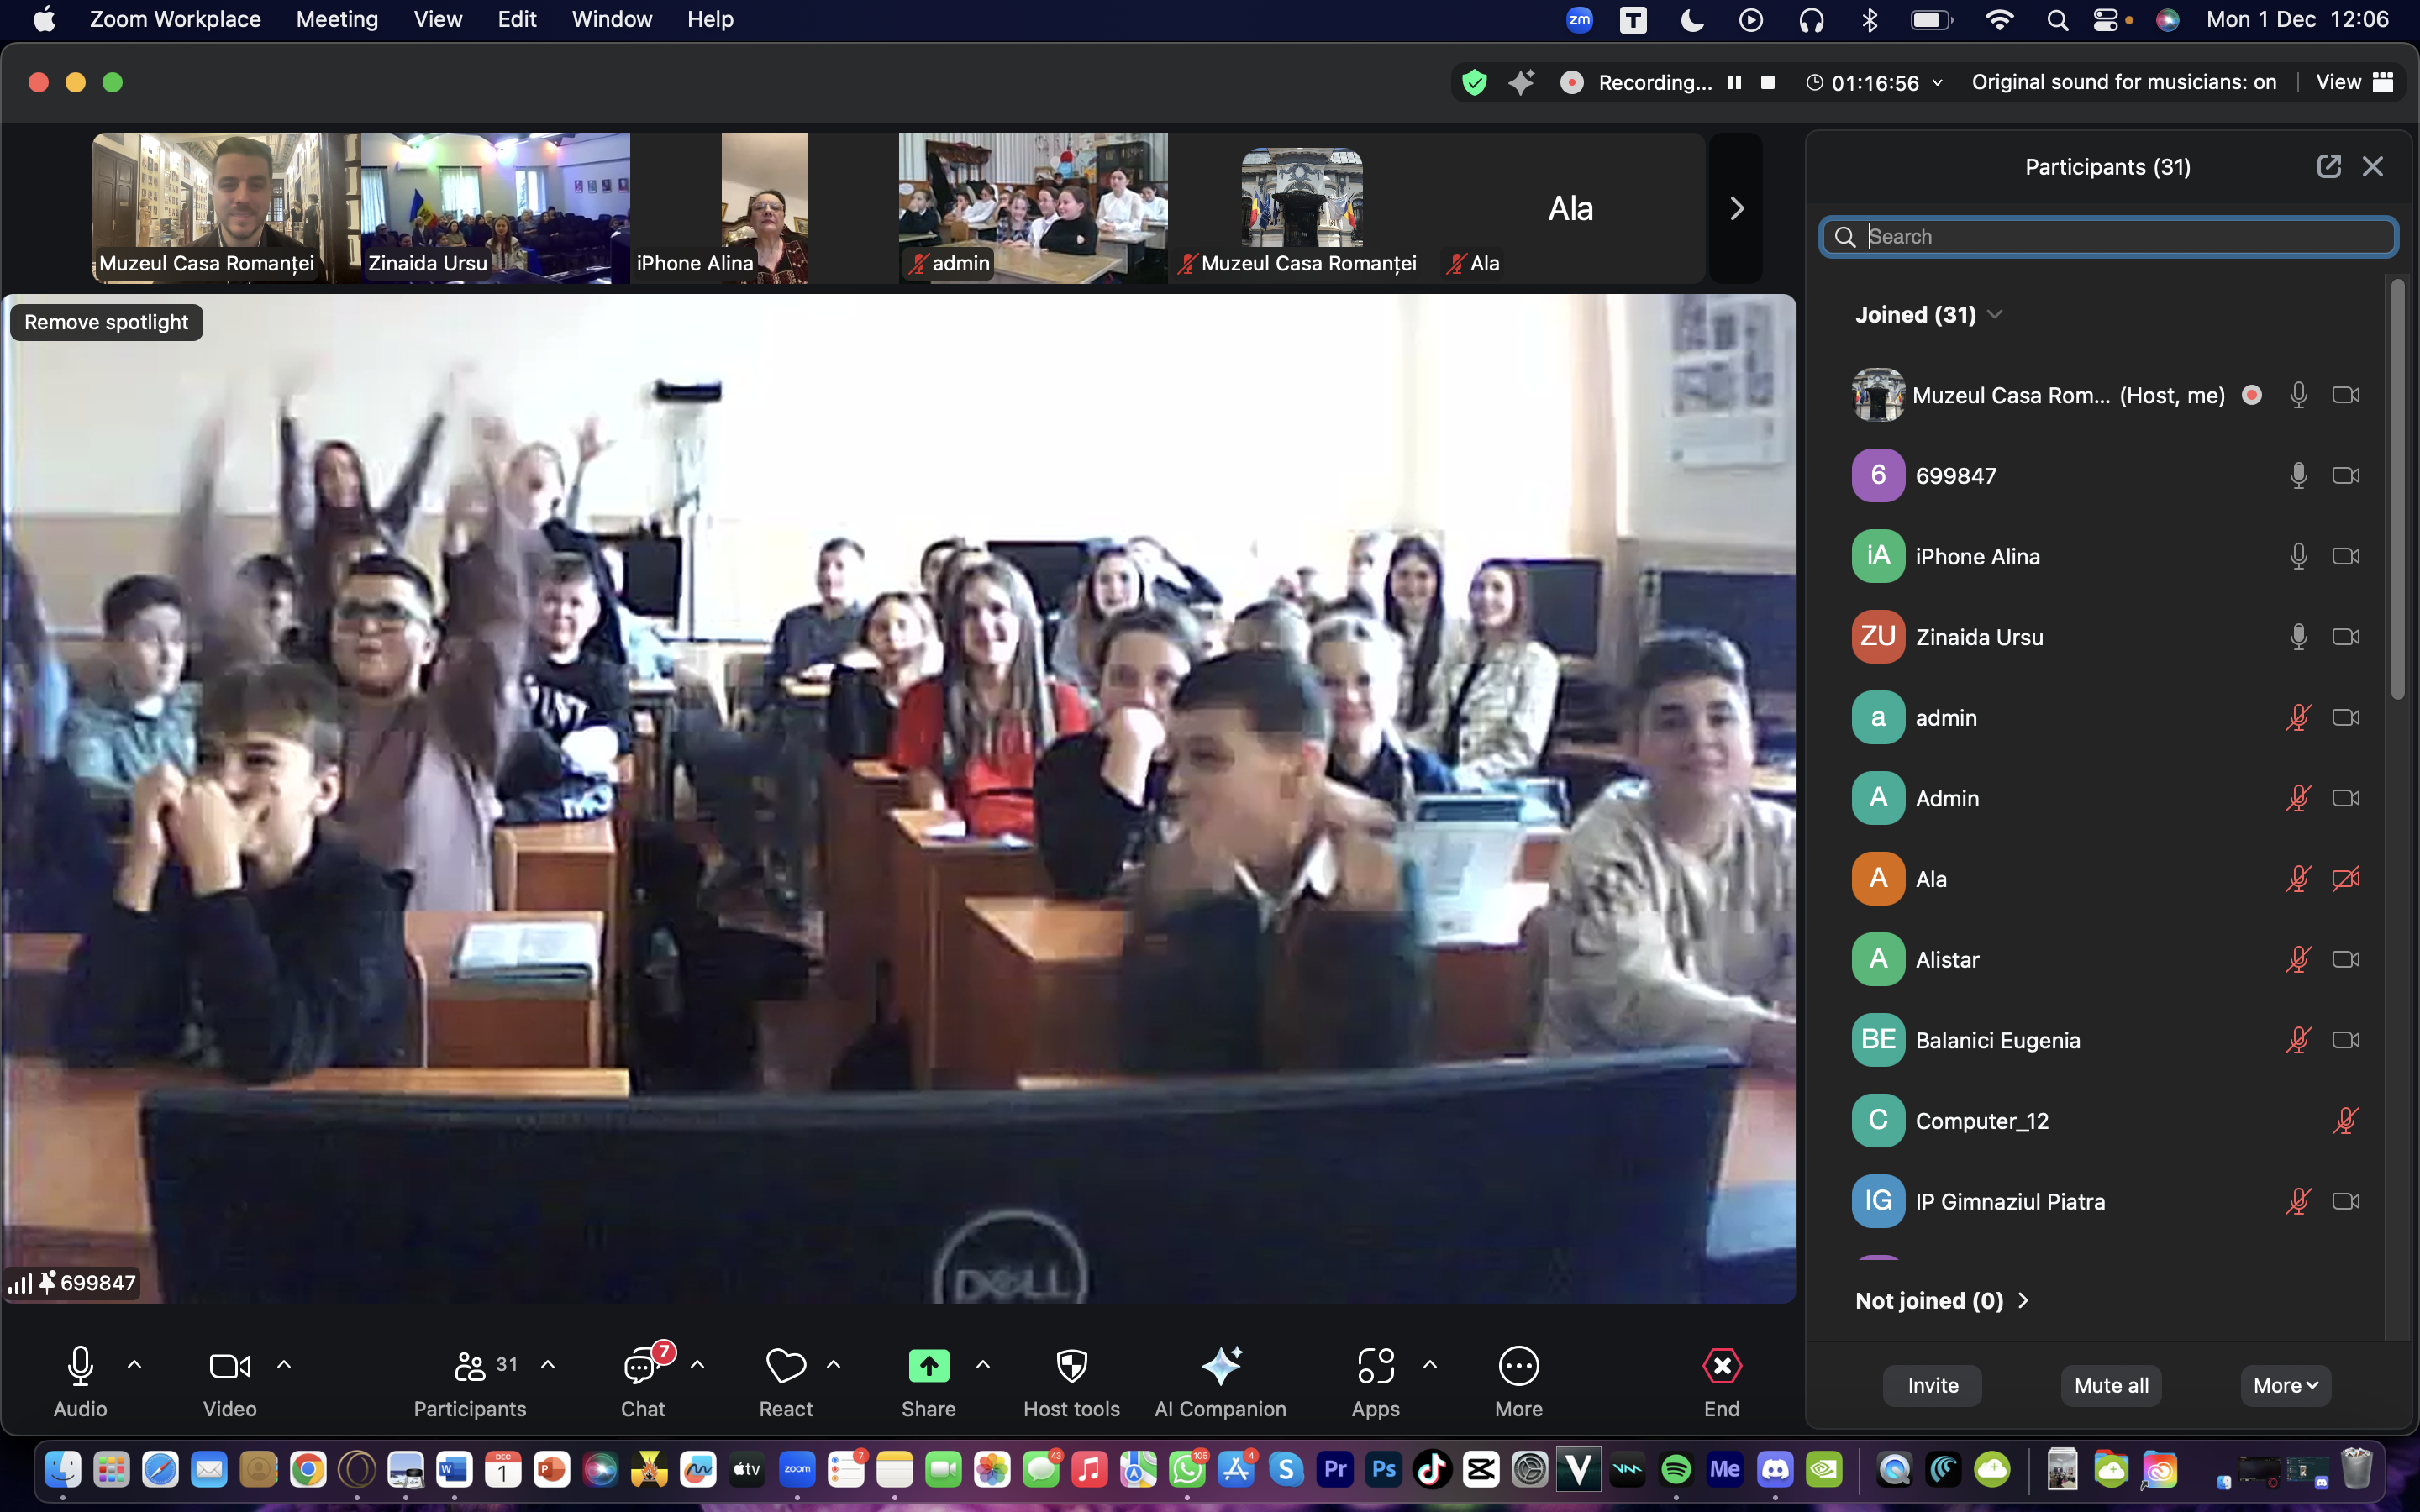The width and height of the screenshot is (2420, 1512).
Task: Open the Window menu in menu bar
Action: click(611, 19)
